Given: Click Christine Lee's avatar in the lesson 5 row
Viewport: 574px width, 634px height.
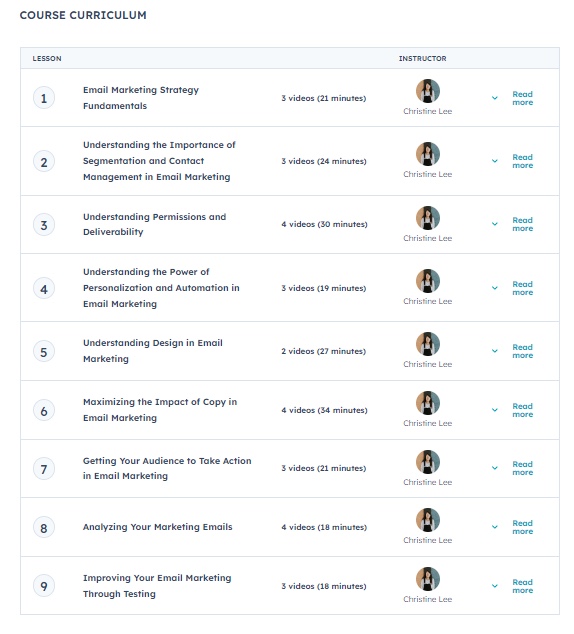Looking at the screenshot, I should tap(428, 344).
